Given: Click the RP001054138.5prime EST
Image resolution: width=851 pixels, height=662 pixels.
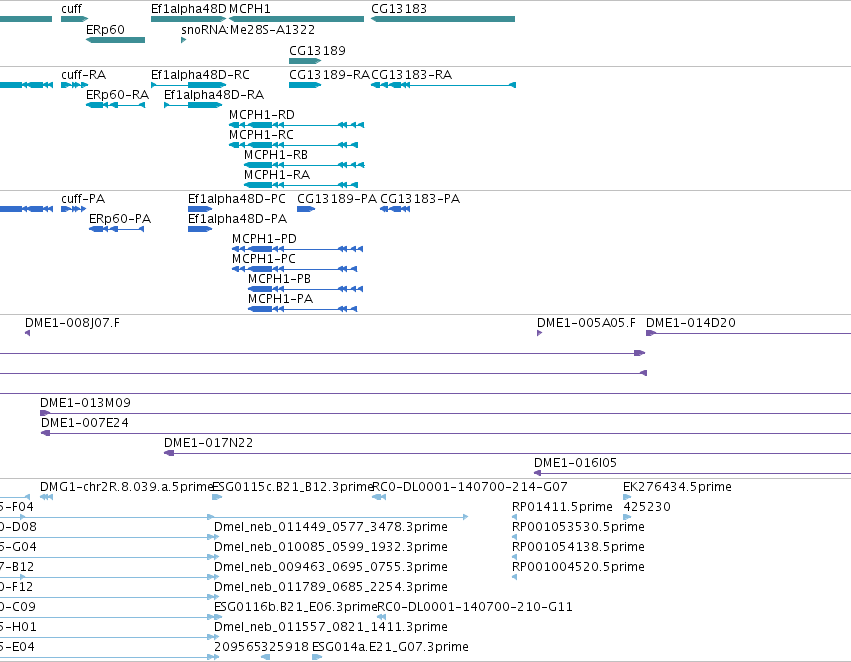Looking at the screenshot, I should pyautogui.click(x=515, y=557).
